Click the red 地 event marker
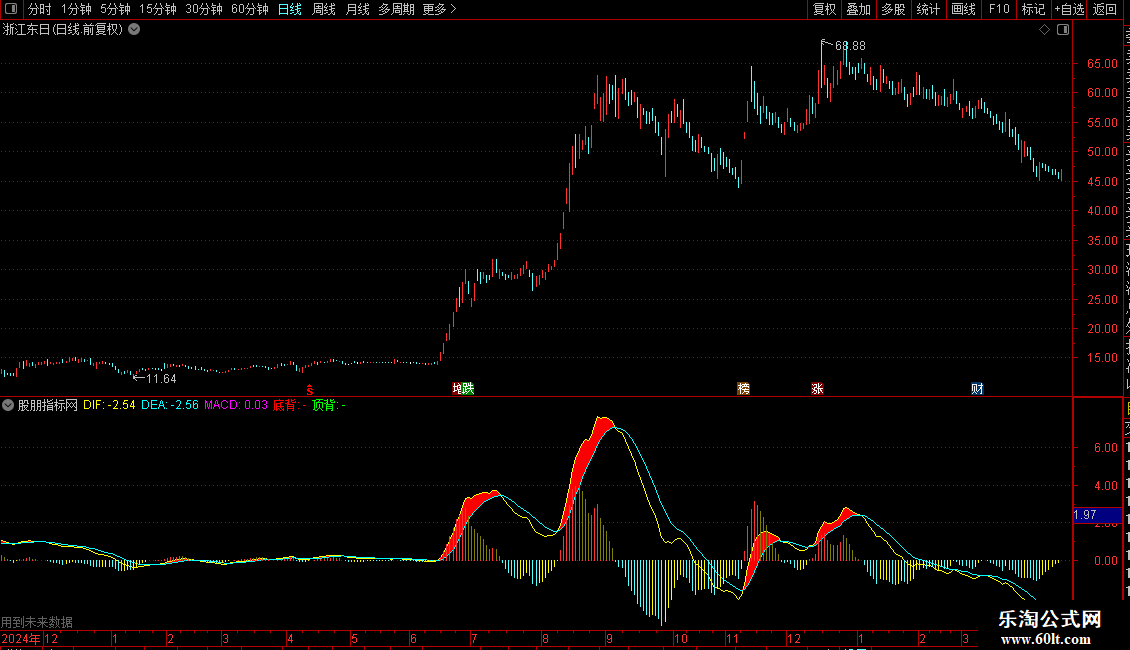Viewport: 1130px width, 650px height. pos(456,388)
